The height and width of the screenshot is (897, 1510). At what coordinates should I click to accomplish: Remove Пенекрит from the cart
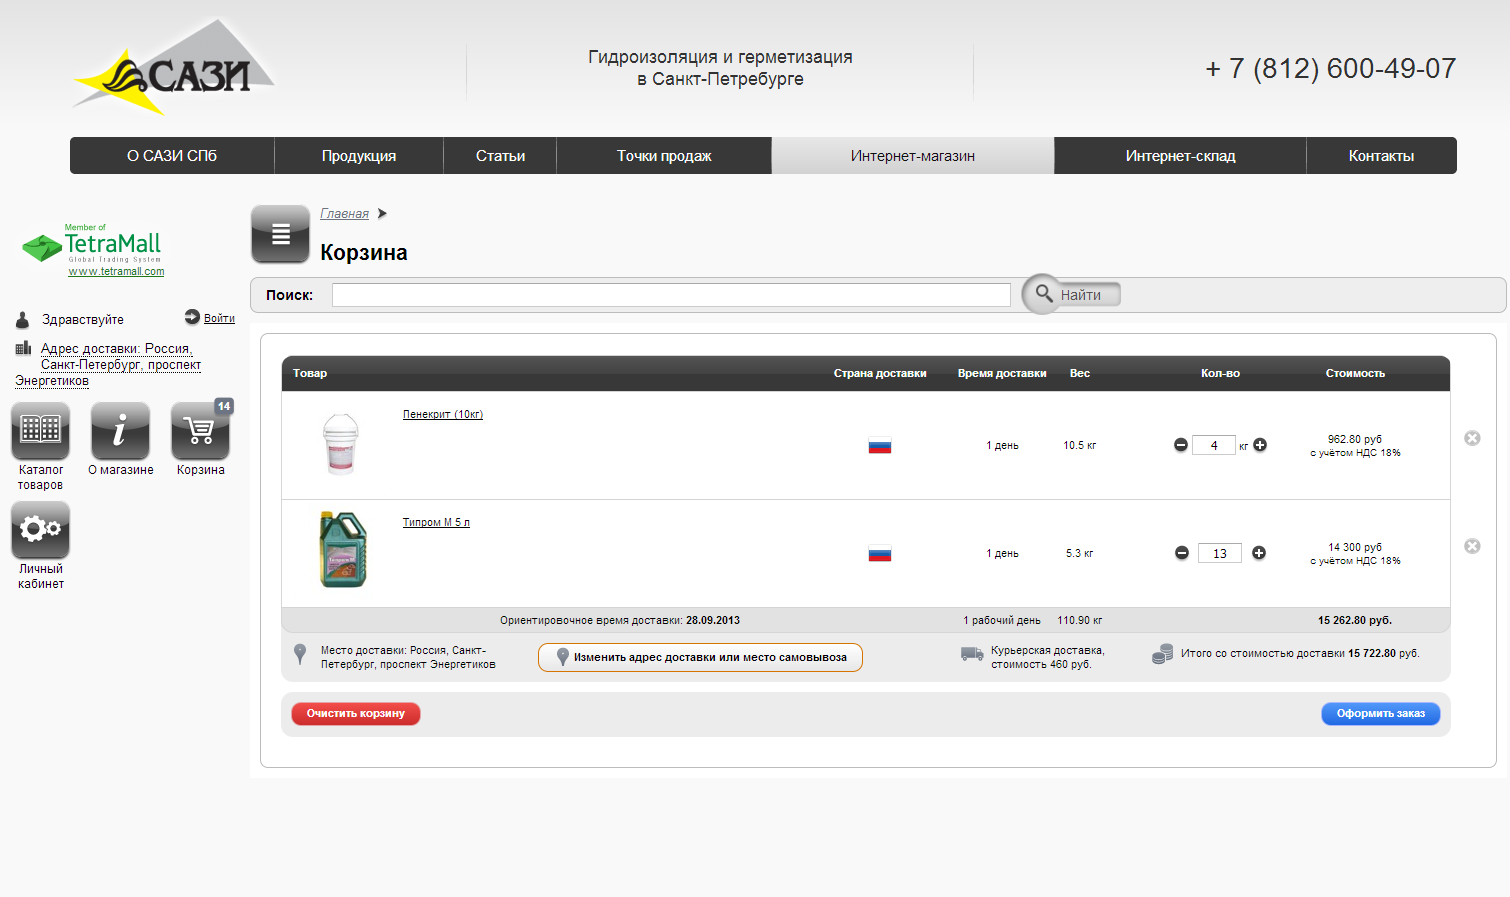[x=1472, y=438]
